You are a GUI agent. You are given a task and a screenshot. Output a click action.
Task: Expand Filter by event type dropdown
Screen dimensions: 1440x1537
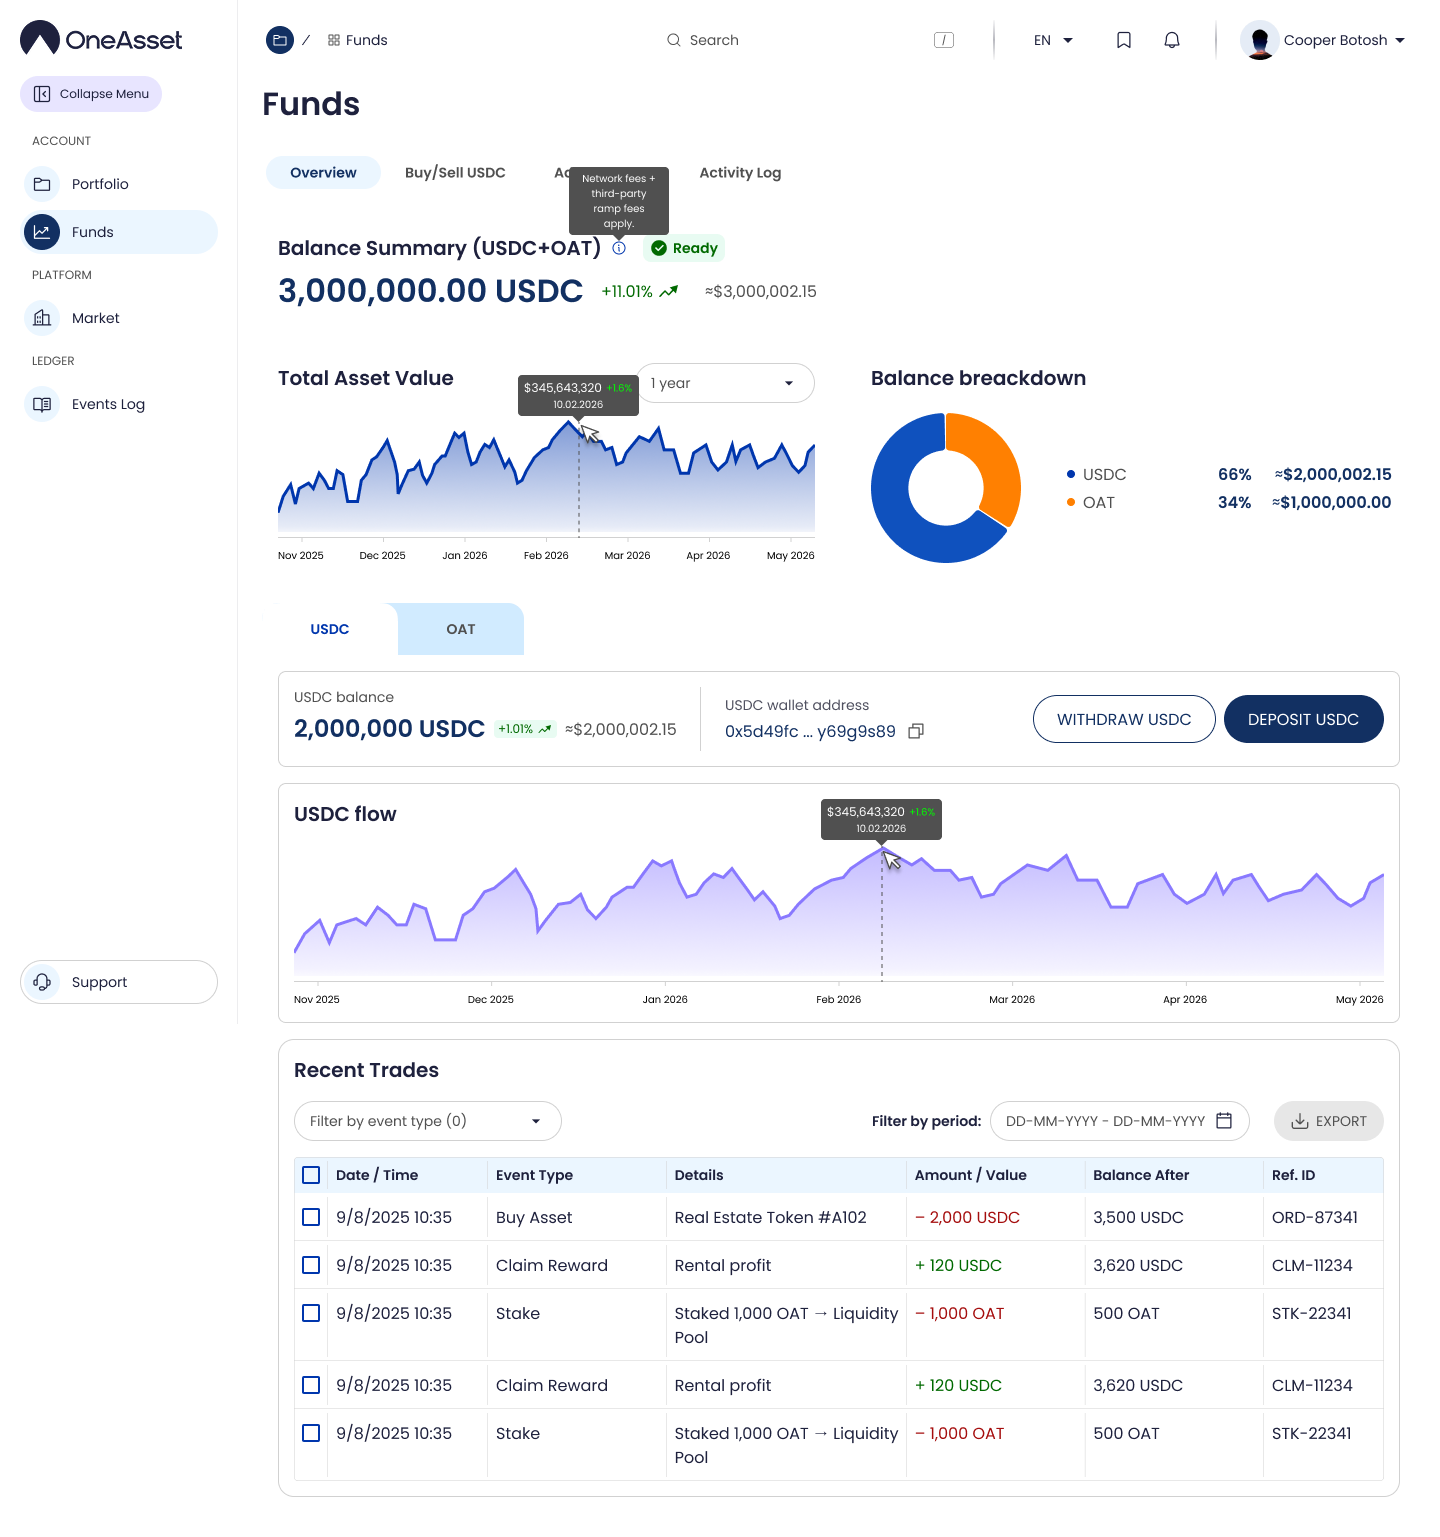[x=427, y=1121]
